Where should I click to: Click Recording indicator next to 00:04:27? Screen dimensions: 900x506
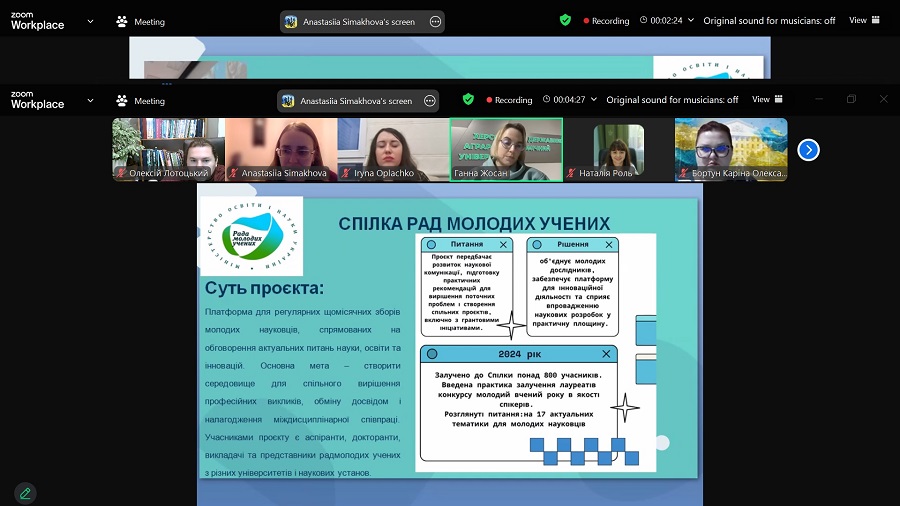coord(509,100)
